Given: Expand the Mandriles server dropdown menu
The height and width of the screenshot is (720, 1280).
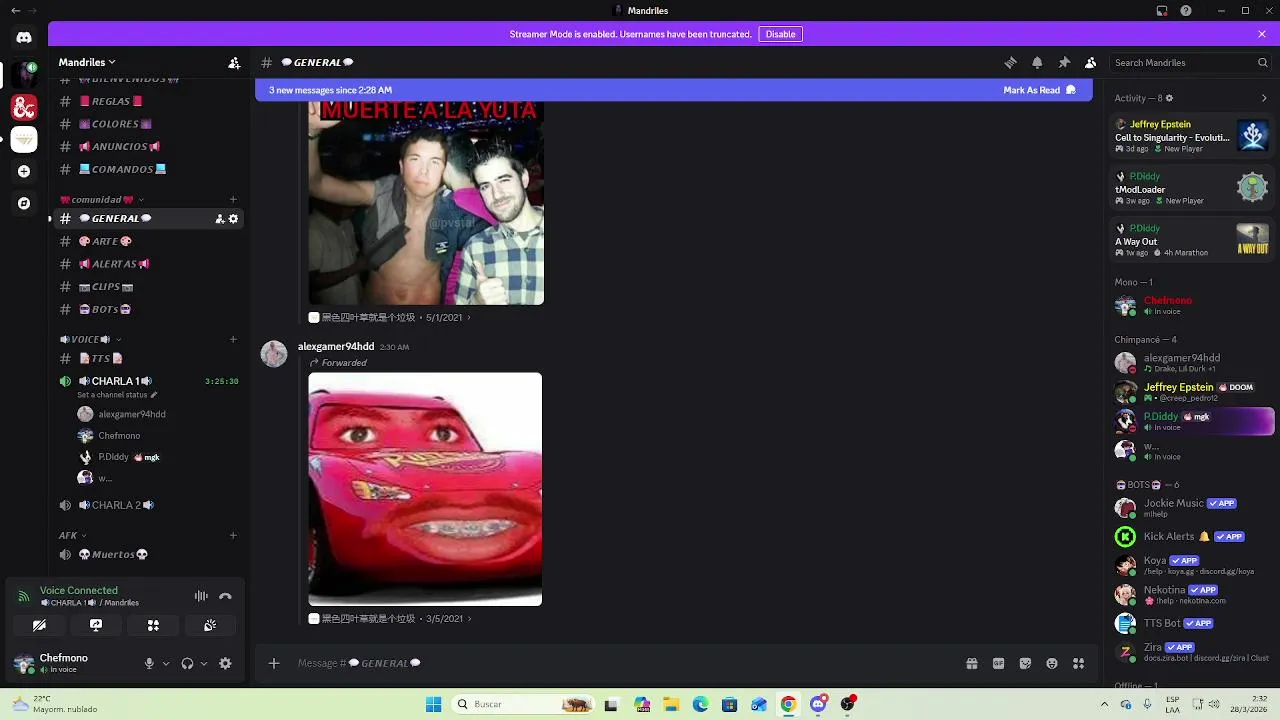Looking at the screenshot, I should (x=87, y=62).
